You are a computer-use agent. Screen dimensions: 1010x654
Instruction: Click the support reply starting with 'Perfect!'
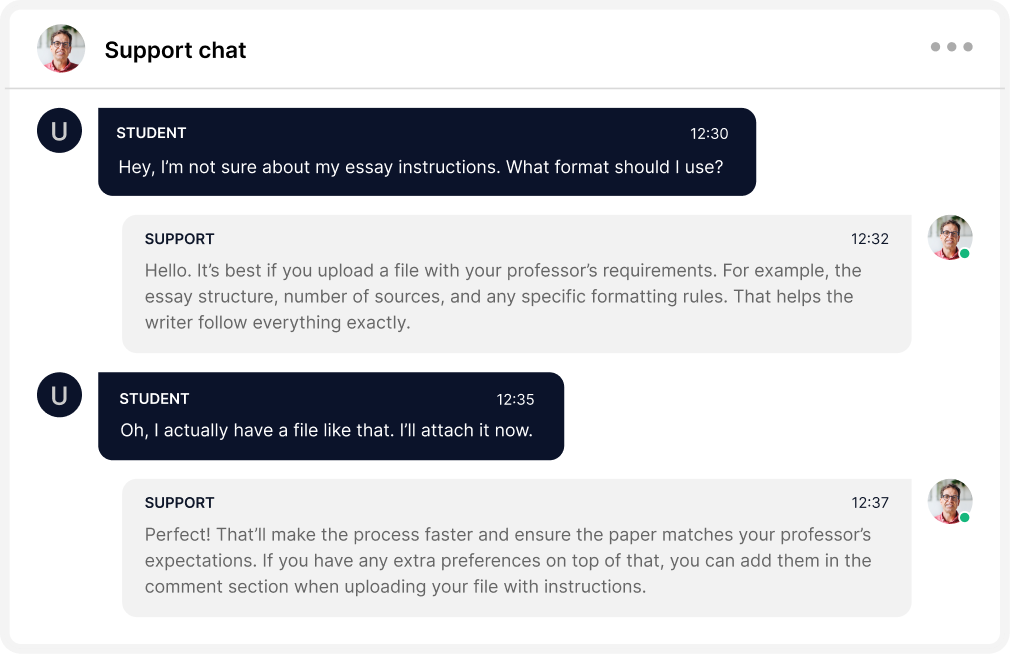pyautogui.click(x=507, y=560)
